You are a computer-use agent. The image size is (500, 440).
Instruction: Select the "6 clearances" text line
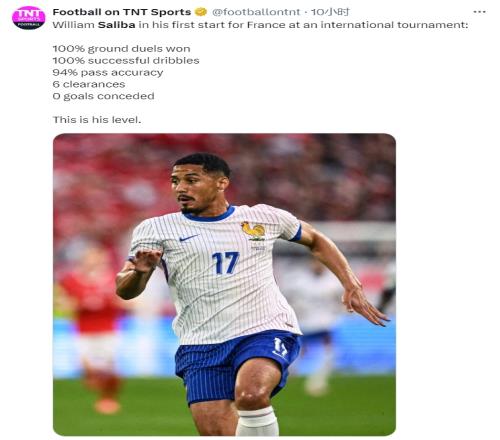[89, 84]
